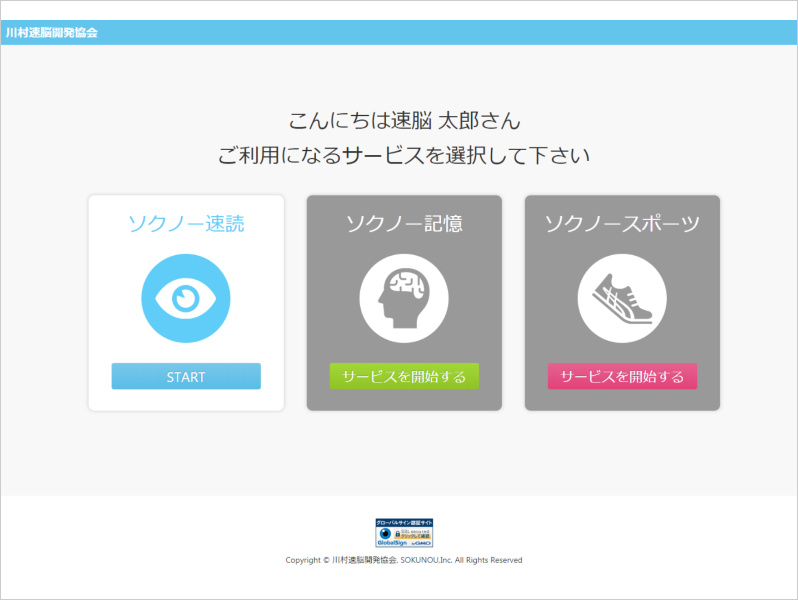798x600 pixels.
Task: Click the blue eye icon for ソクノー速読
Action: [x=186, y=298]
